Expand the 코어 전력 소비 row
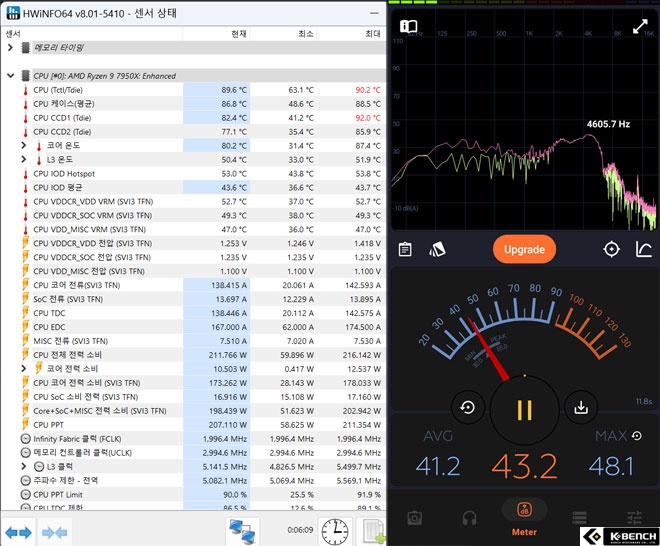 (24, 368)
